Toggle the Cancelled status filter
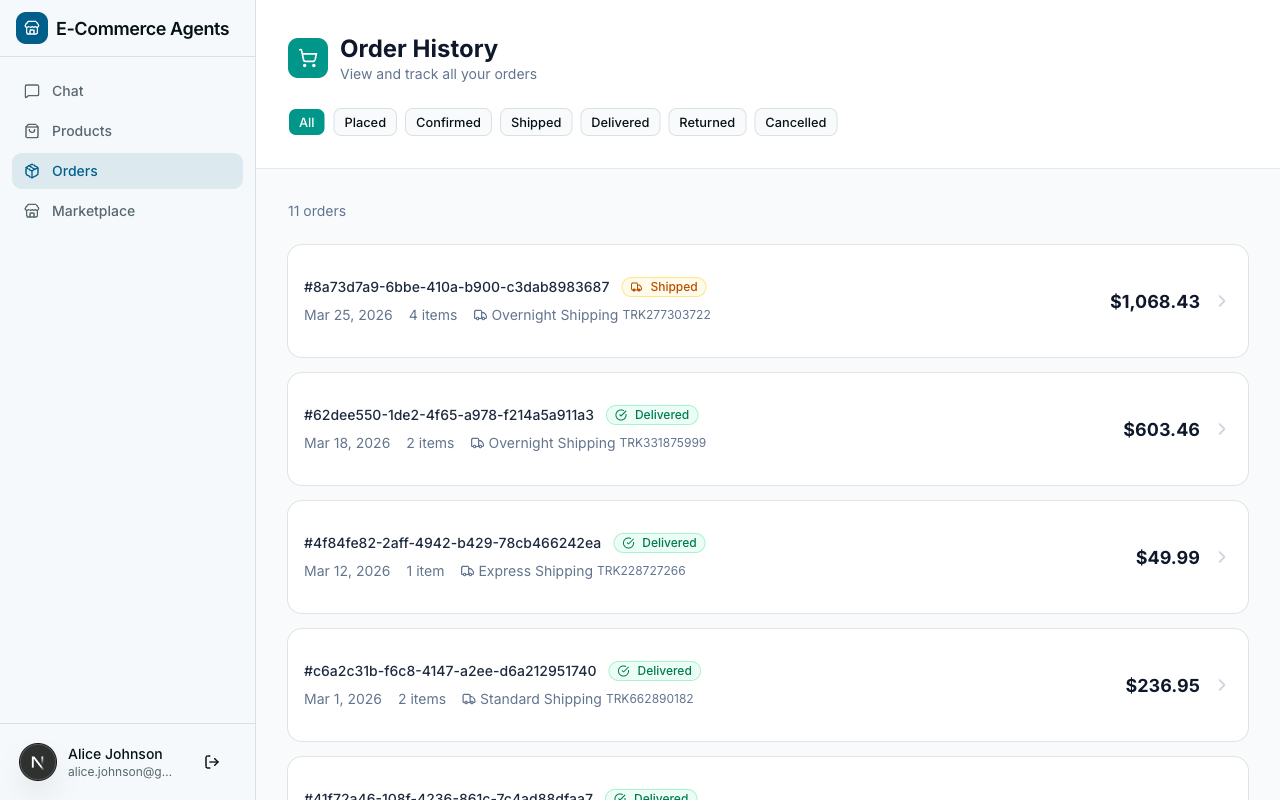1280x800 pixels. tap(796, 122)
